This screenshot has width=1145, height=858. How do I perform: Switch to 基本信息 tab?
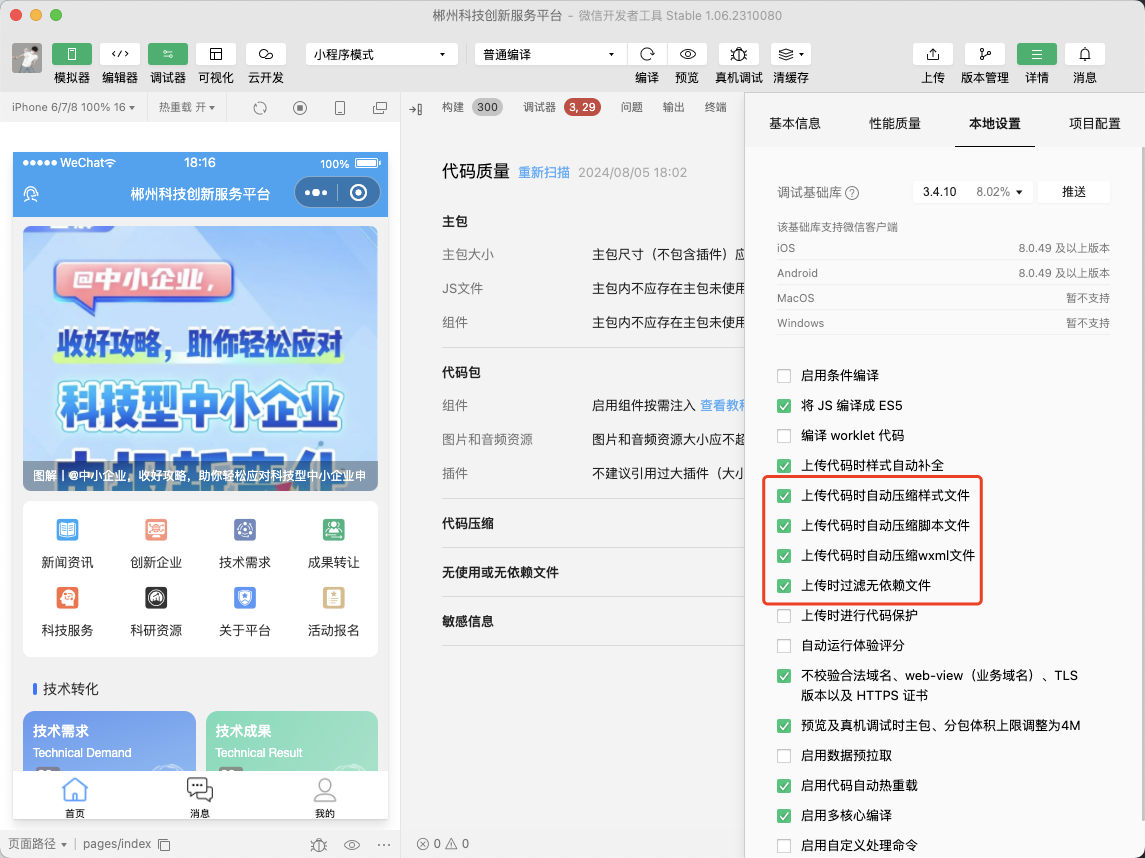coord(794,123)
